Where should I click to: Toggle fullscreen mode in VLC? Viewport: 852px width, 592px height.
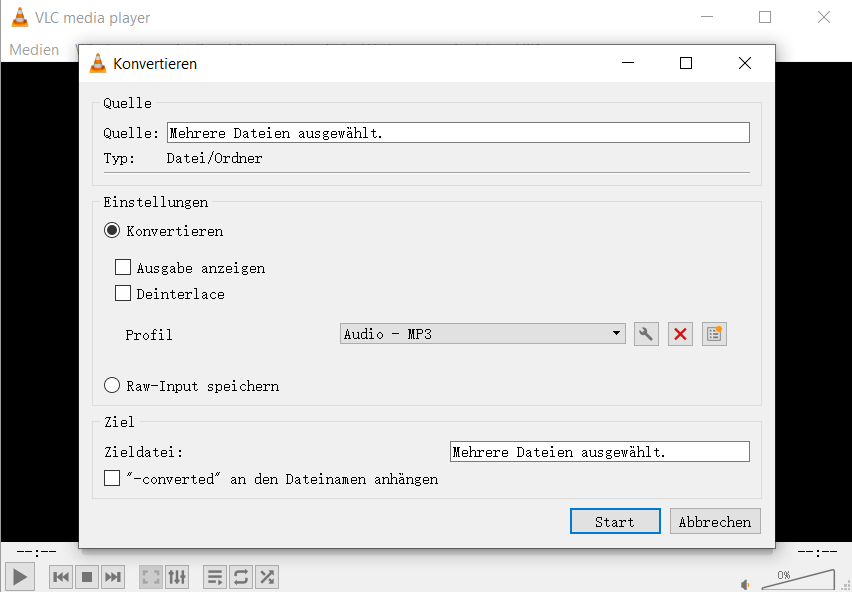pyautogui.click(x=151, y=577)
